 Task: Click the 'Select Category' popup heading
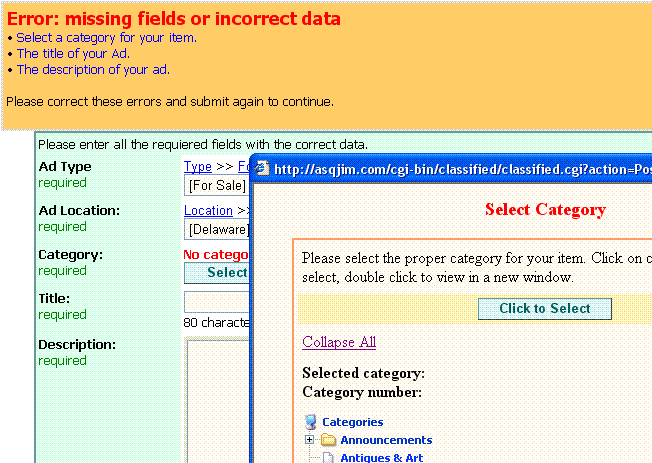545,210
